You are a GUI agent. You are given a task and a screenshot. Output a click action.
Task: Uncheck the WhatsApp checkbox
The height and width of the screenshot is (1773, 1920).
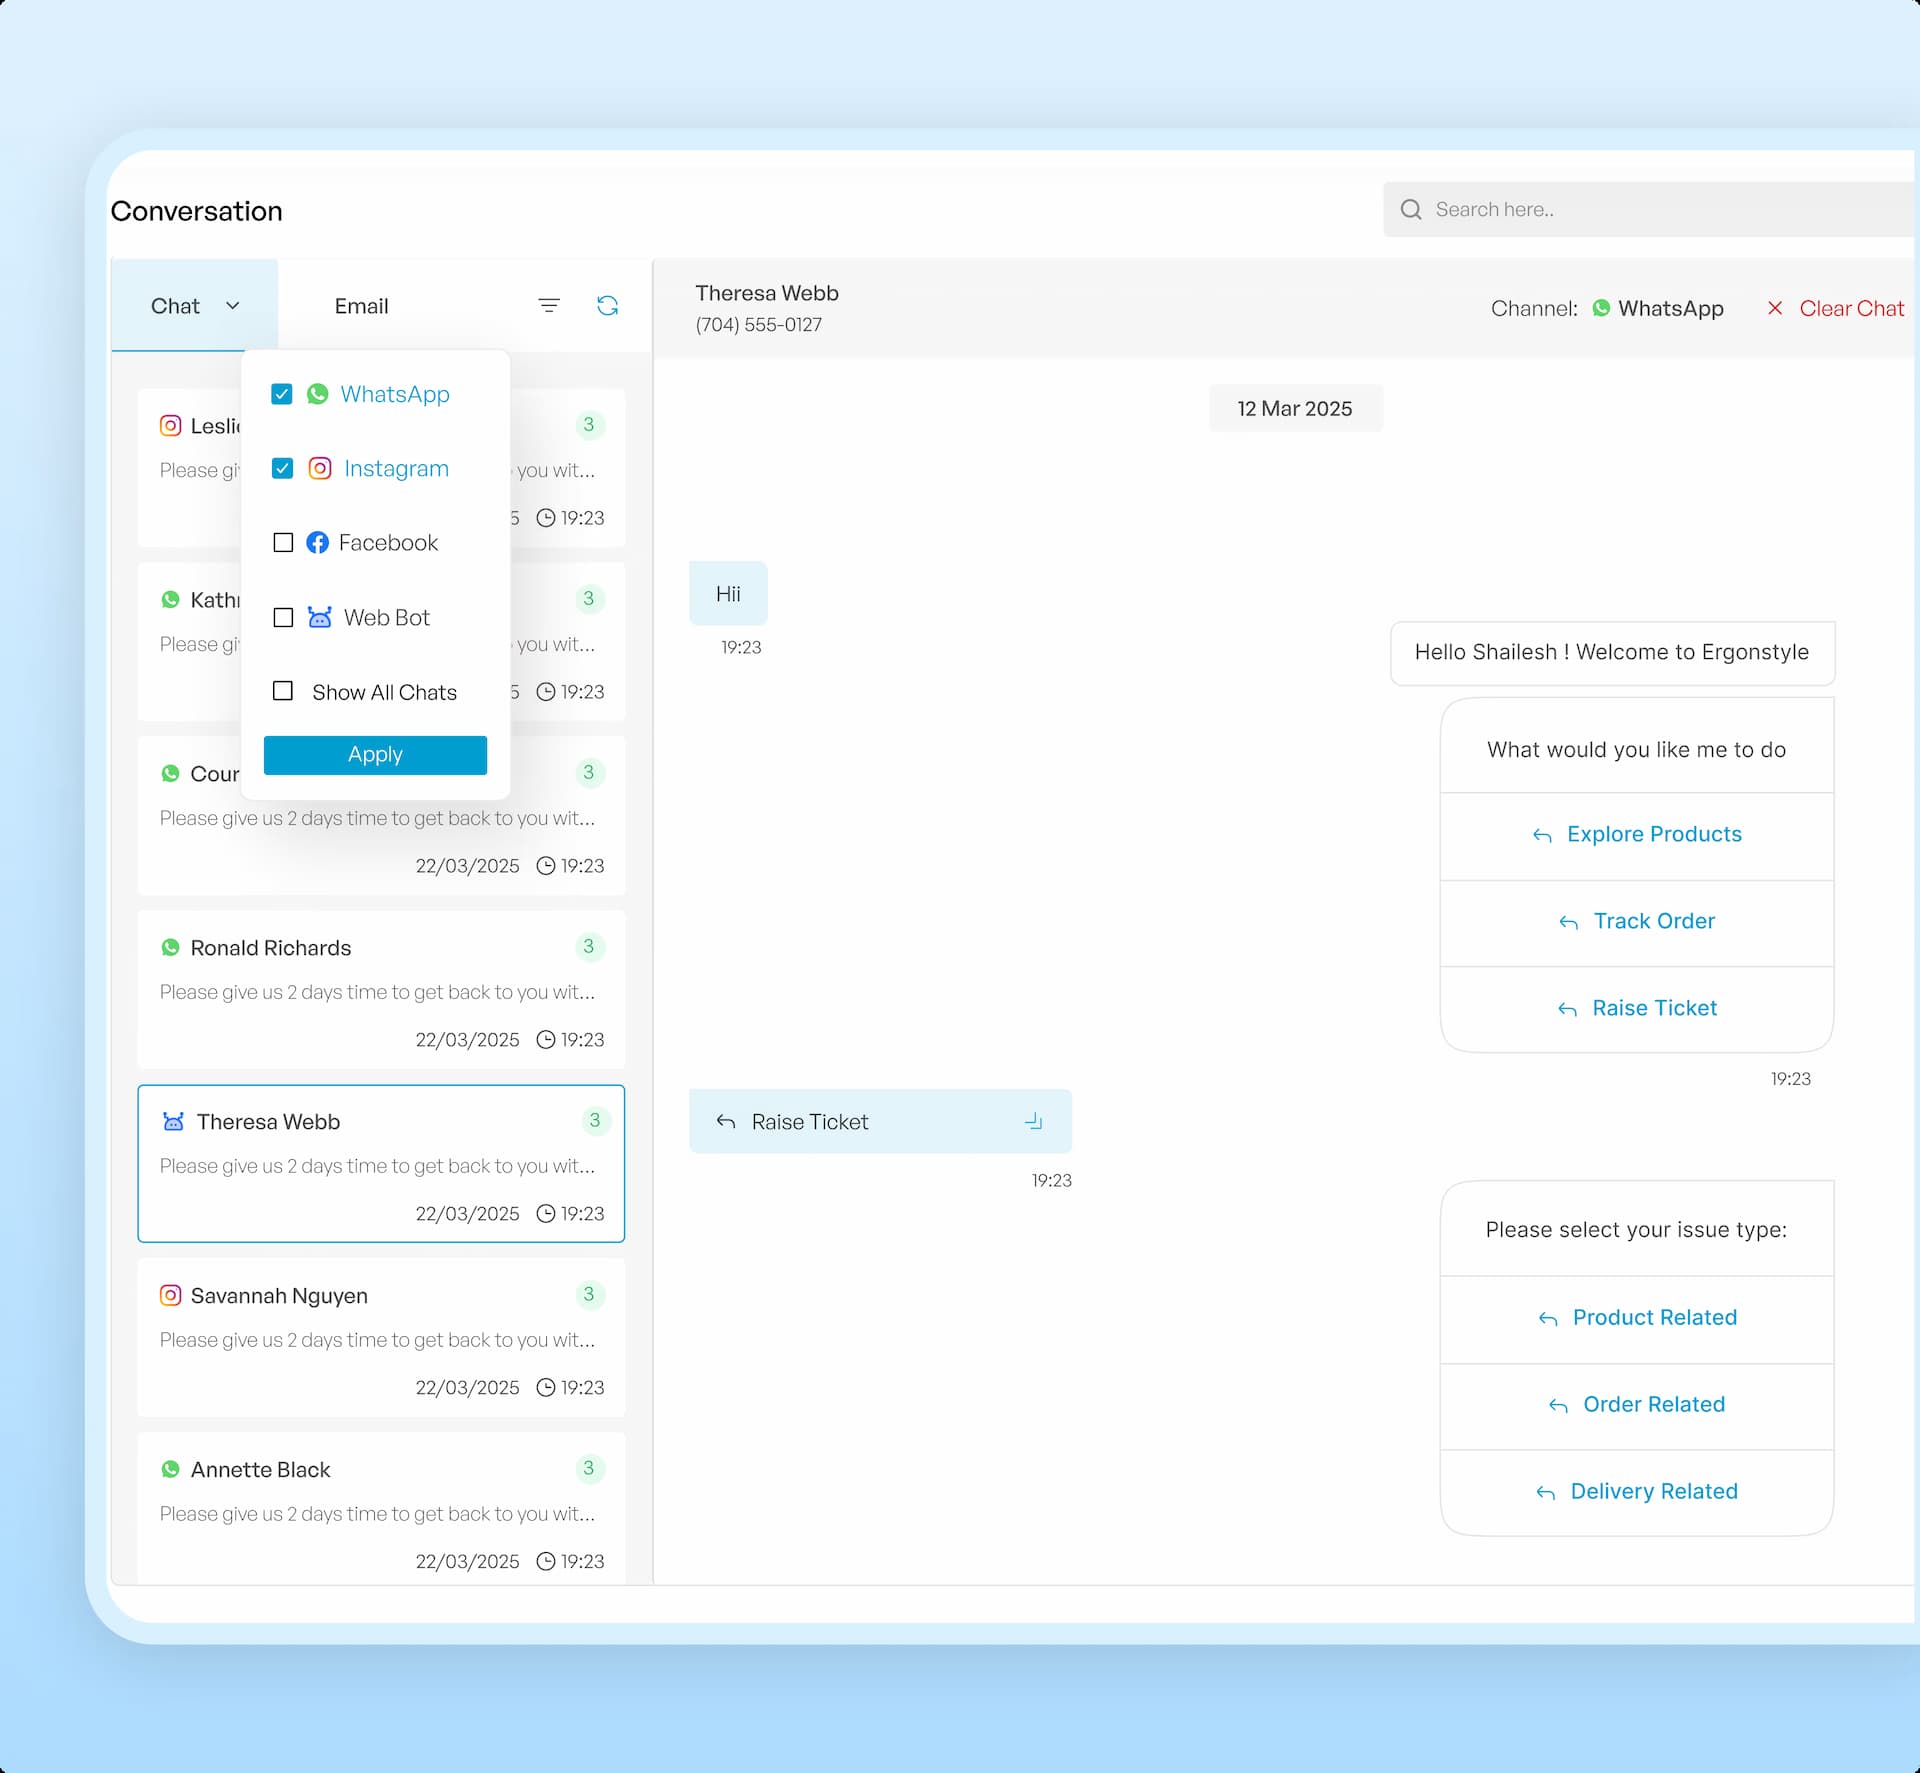[282, 394]
